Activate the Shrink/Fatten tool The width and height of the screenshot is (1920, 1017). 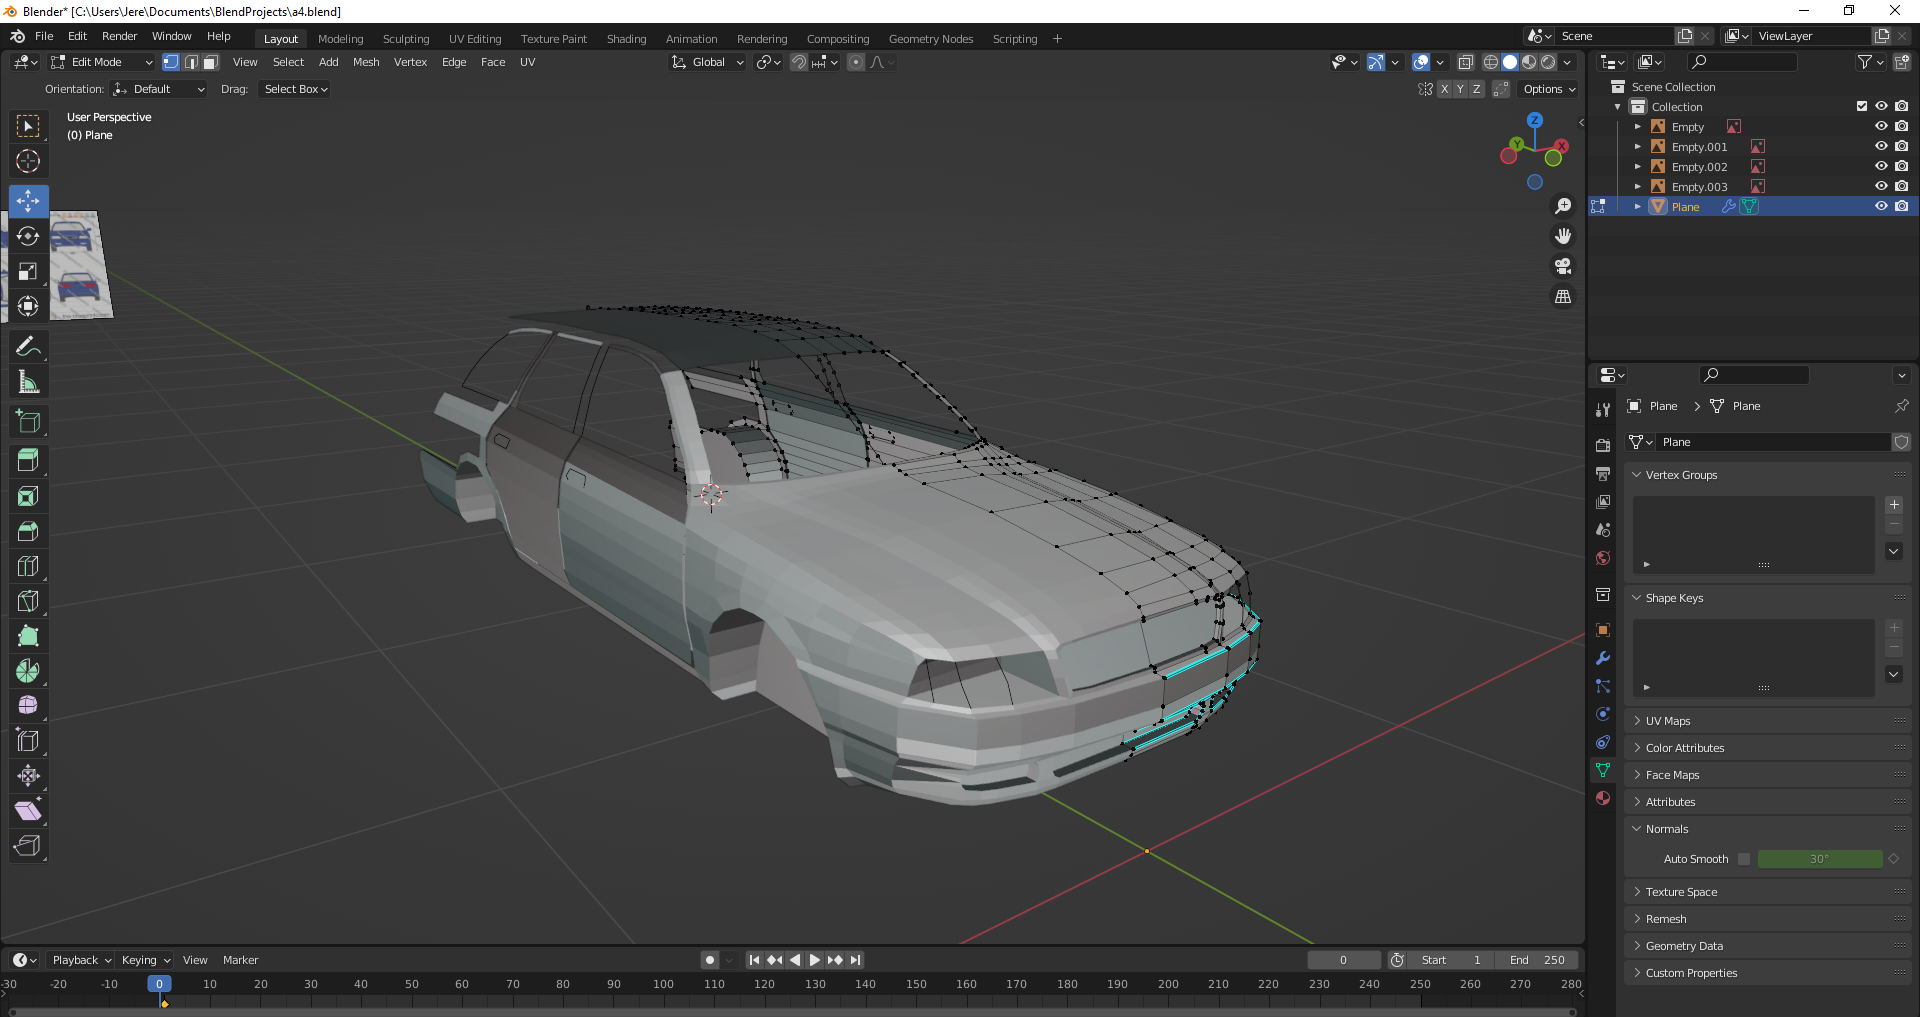[x=28, y=776]
